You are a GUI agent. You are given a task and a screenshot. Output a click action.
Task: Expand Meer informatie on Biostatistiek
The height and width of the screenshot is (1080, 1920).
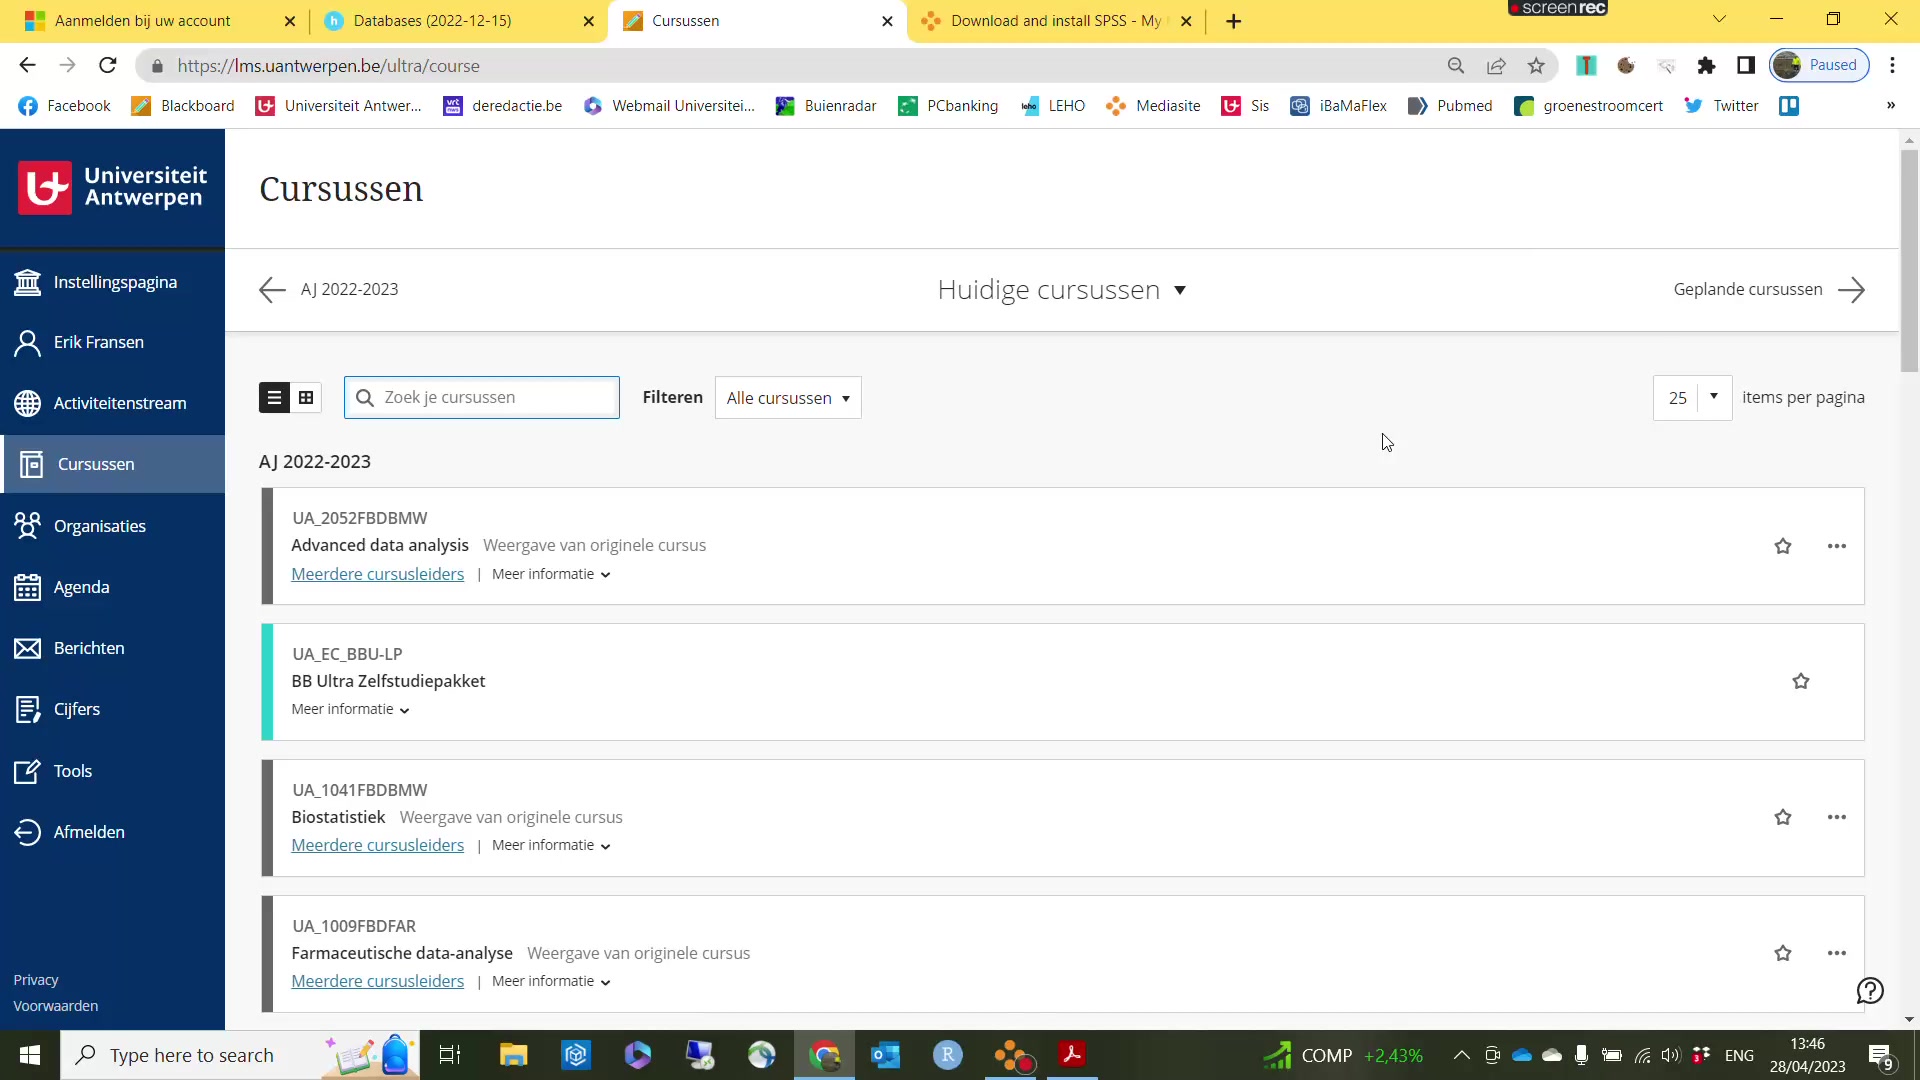(551, 845)
